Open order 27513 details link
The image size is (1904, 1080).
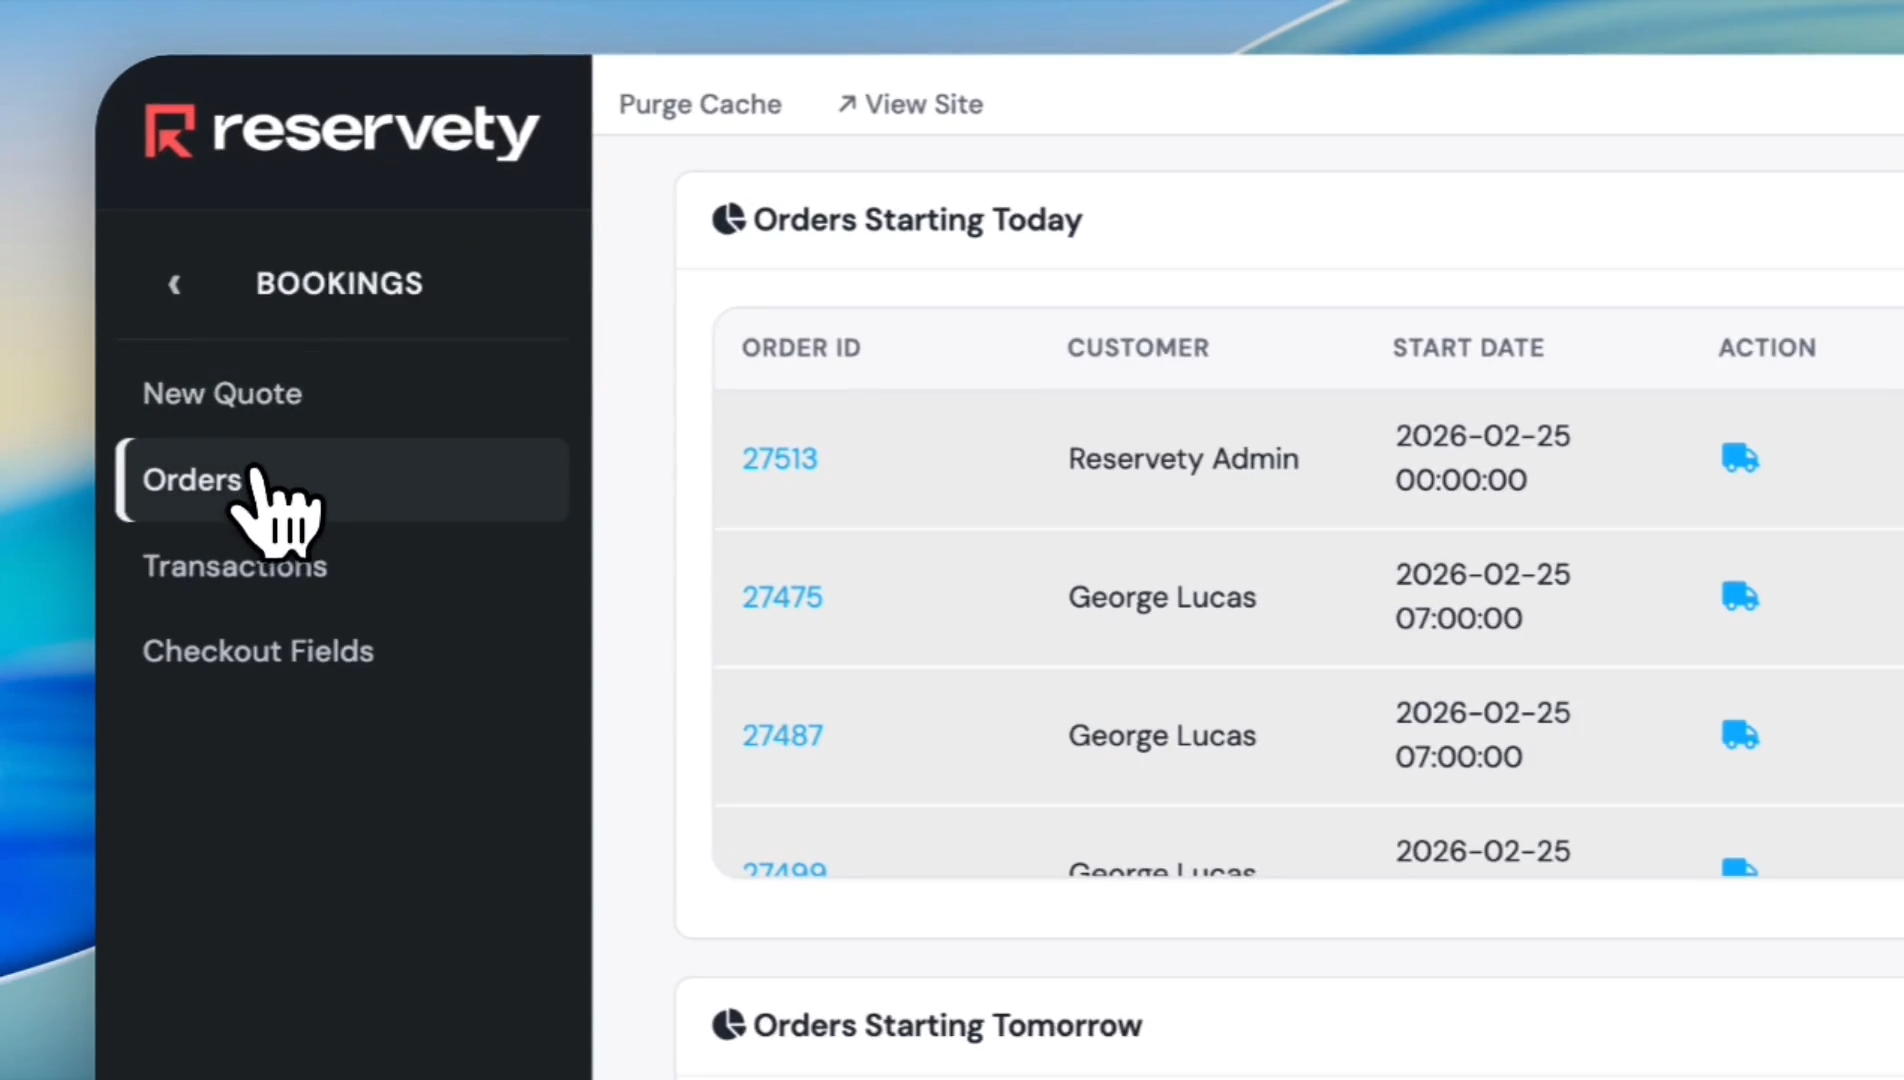pyautogui.click(x=779, y=458)
